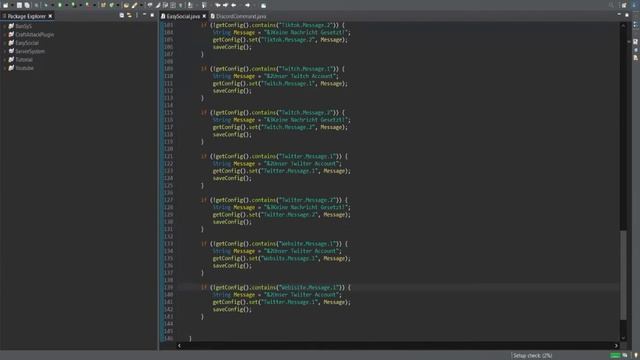Click the vertical scrollbar down arrow
The image size is (640, 360).
point(623,338)
